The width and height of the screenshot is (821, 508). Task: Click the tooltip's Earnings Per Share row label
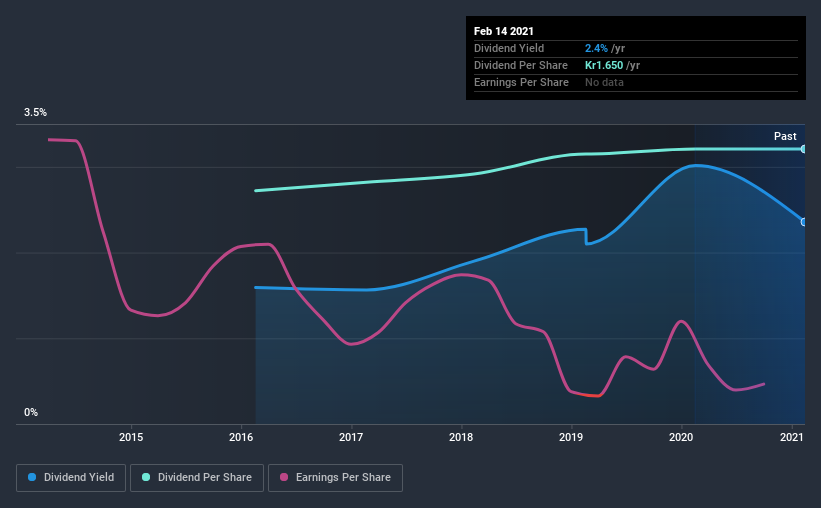click(521, 82)
